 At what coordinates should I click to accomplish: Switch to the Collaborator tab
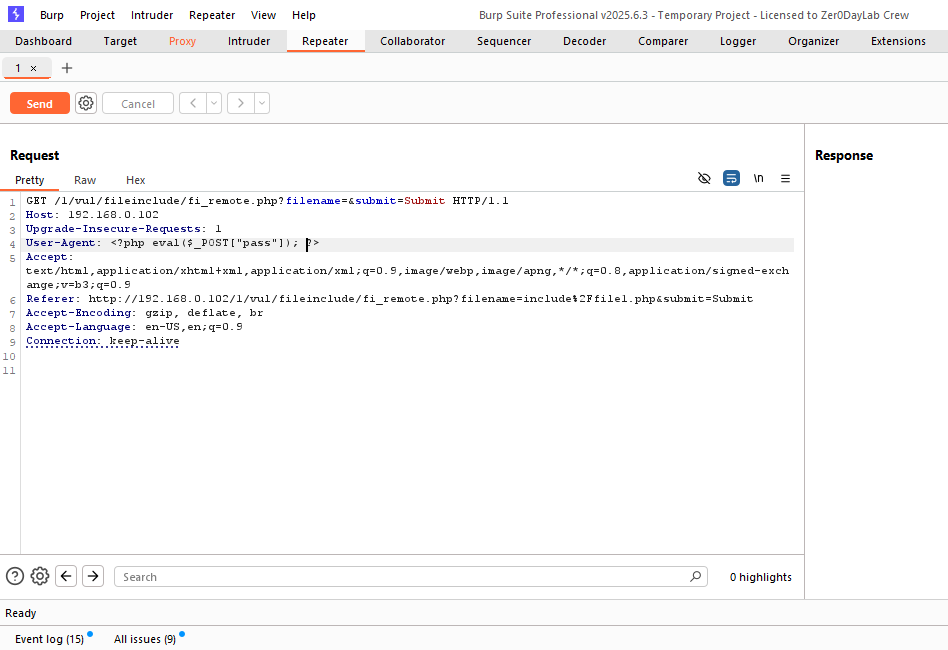412,41
